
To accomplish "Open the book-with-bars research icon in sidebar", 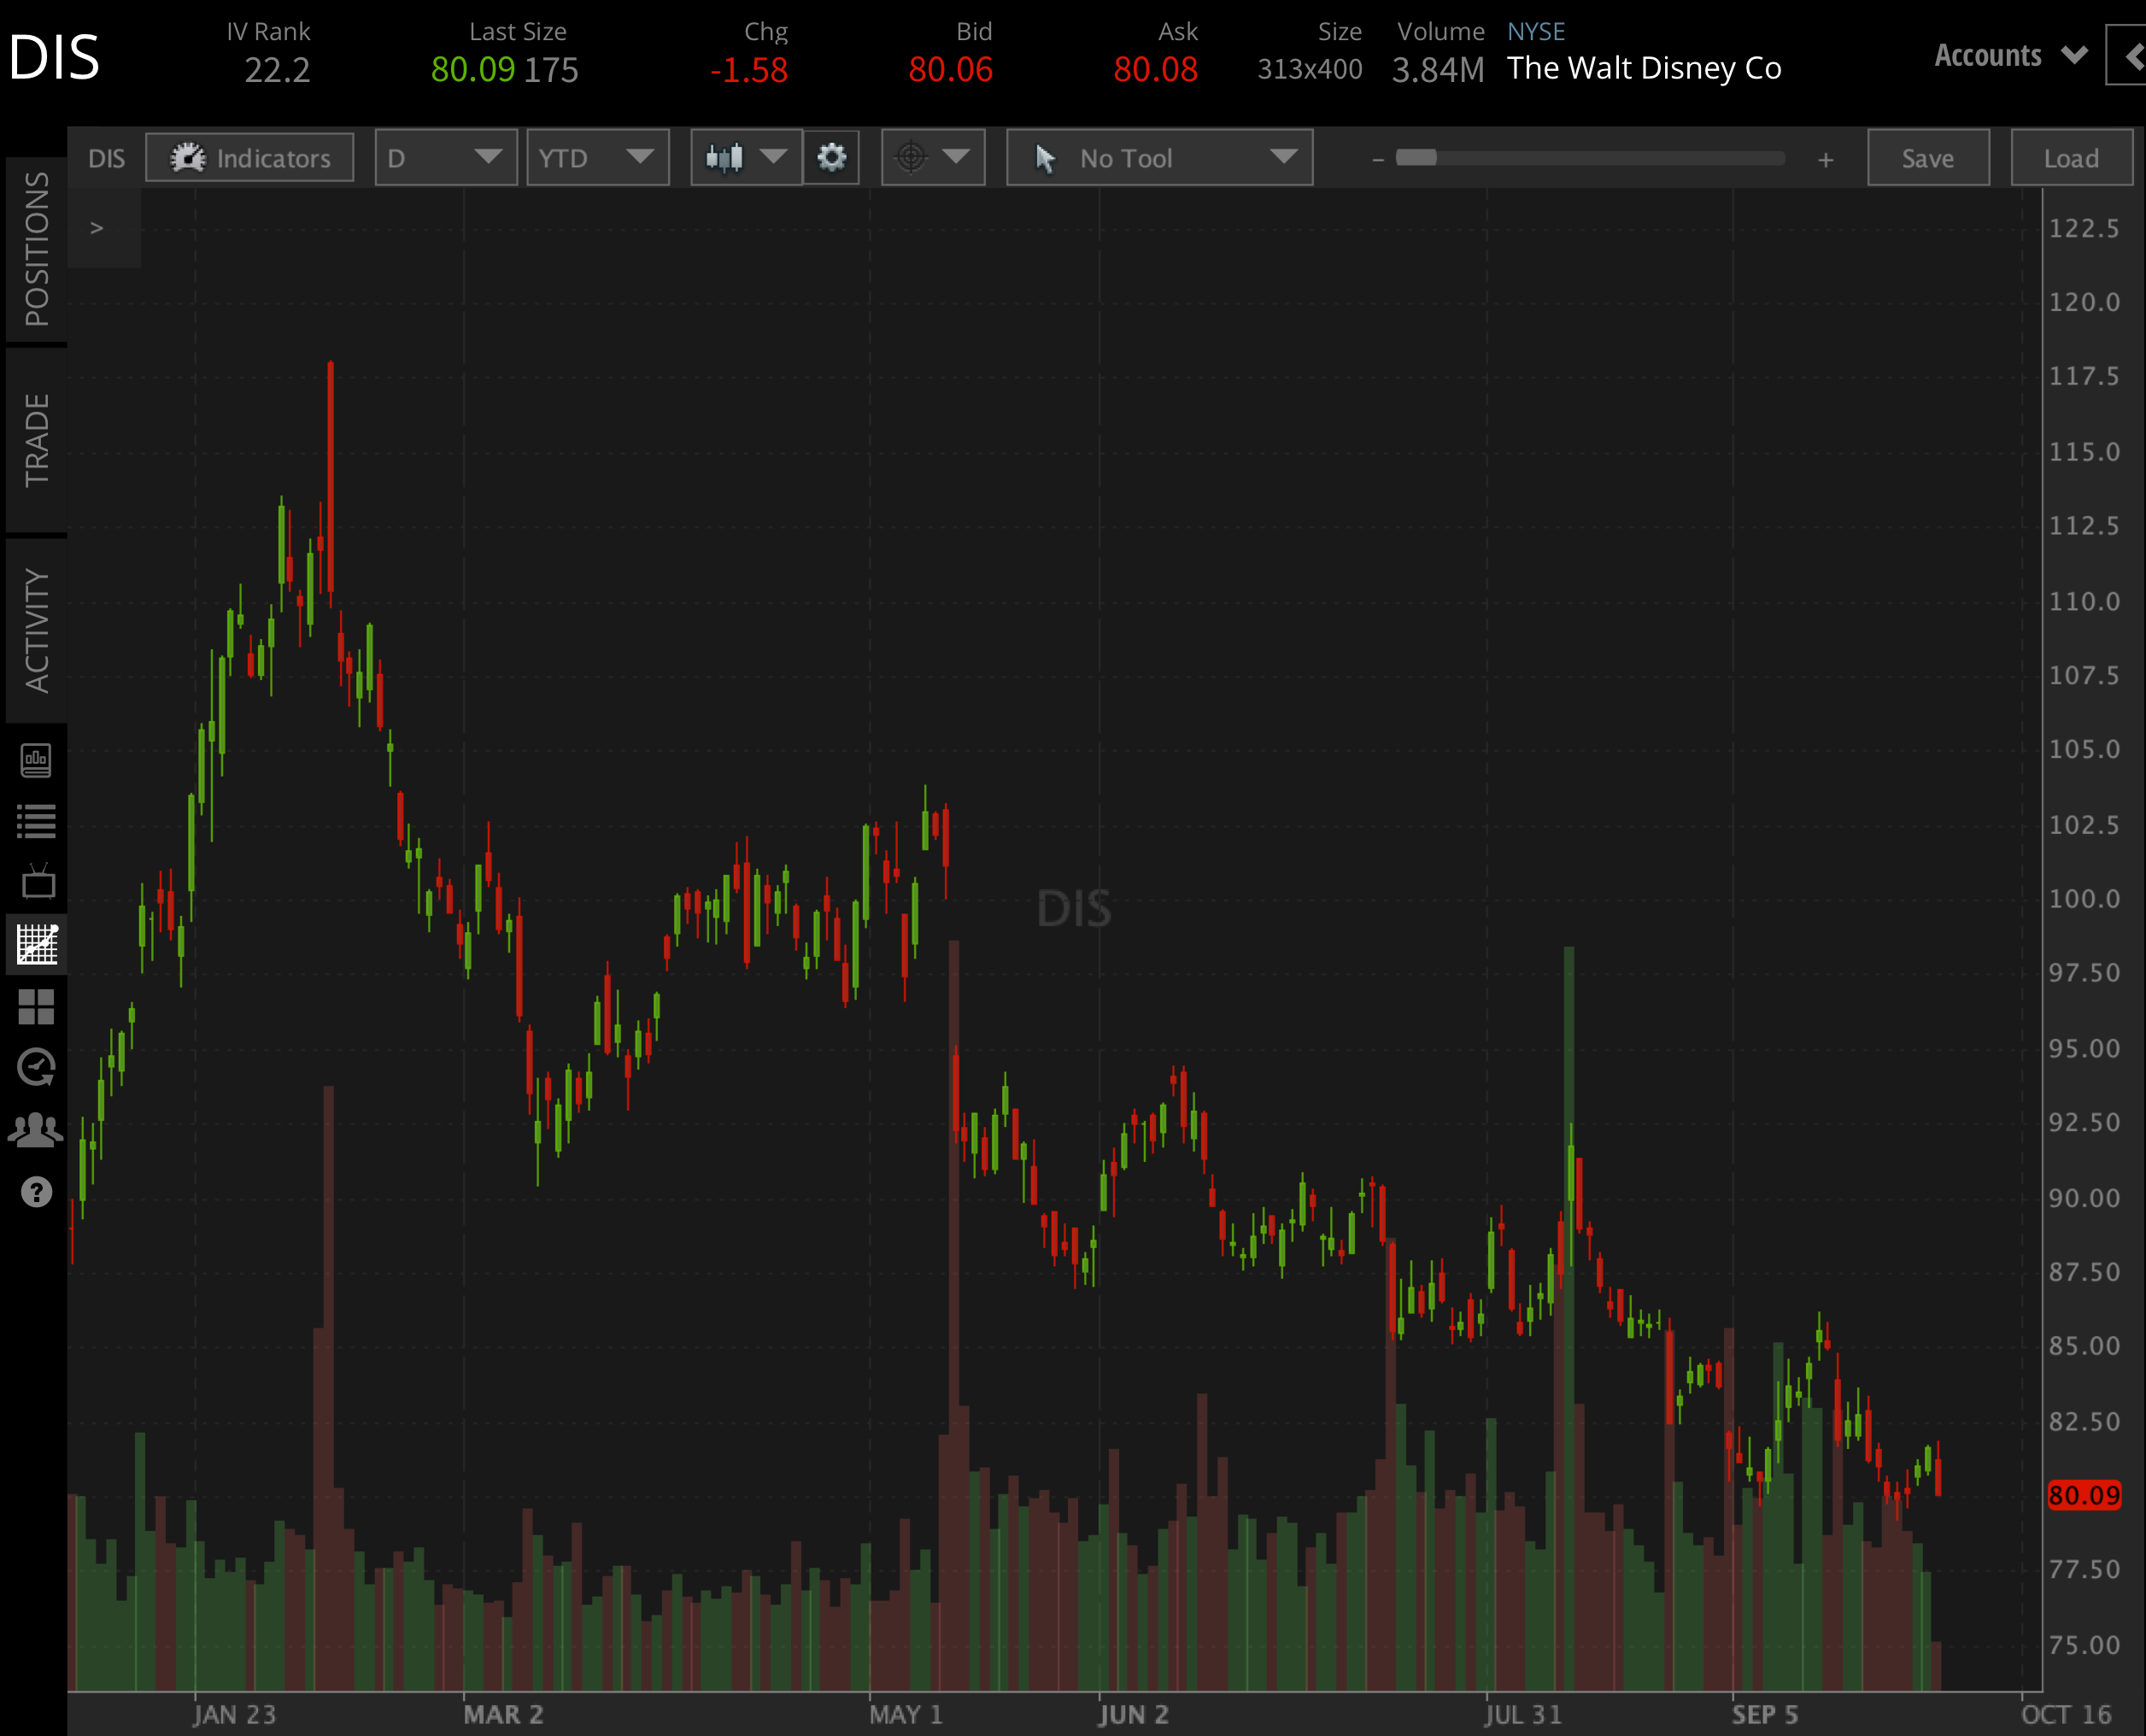I will pos(36,760).
